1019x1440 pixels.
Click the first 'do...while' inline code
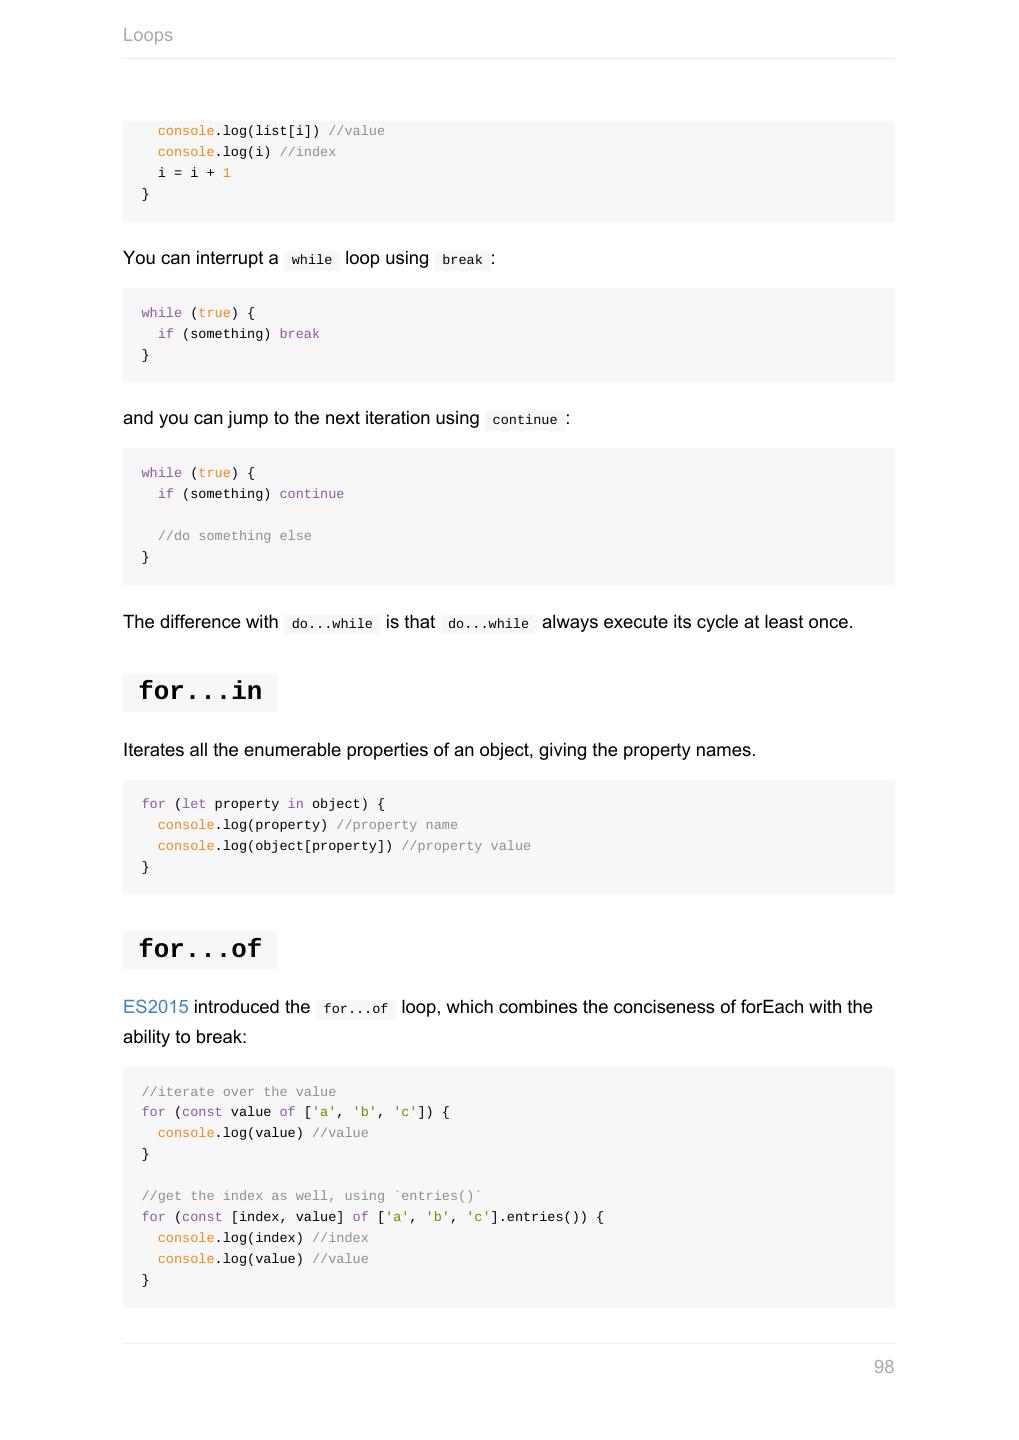332,624
